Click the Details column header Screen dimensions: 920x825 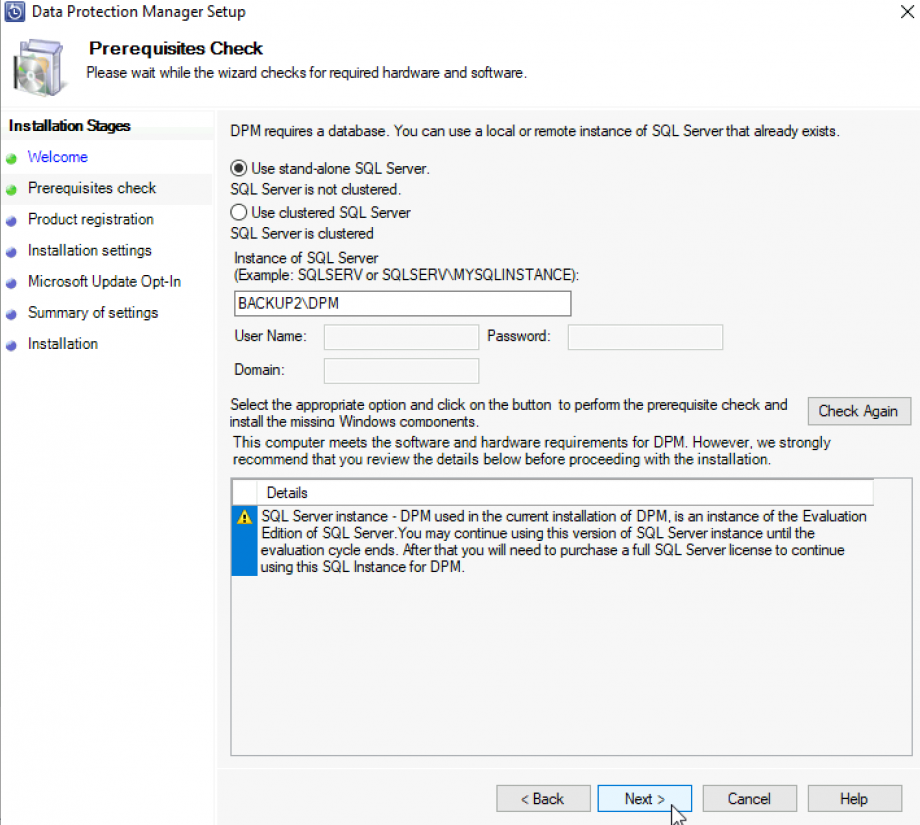(x=288, y=492)
